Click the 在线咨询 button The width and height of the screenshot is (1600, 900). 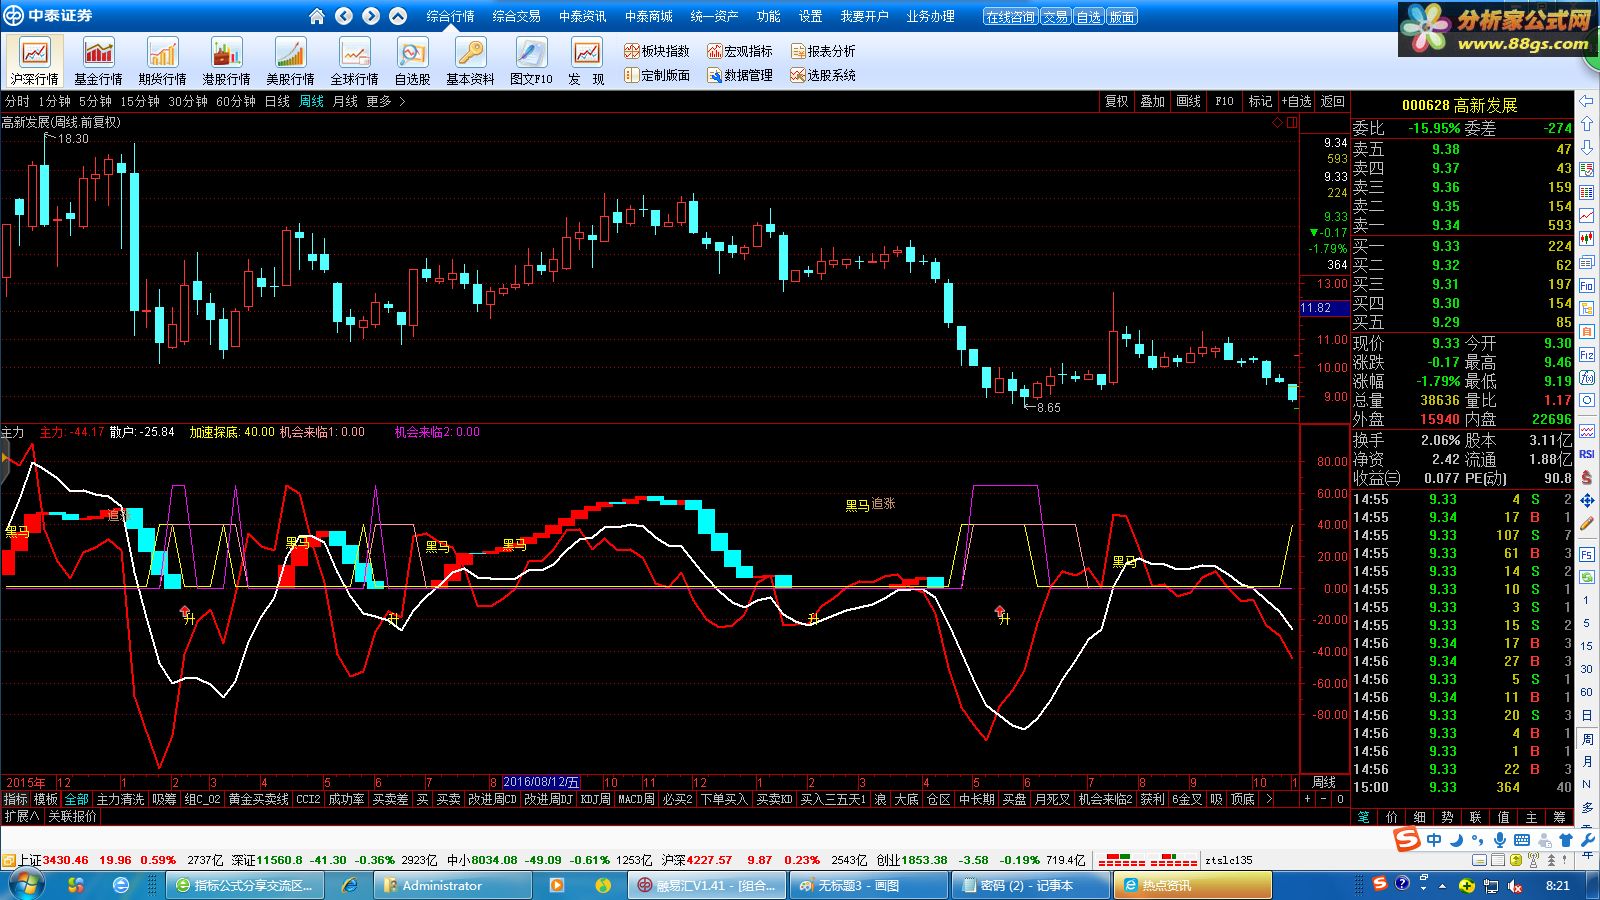point(1010,17)
